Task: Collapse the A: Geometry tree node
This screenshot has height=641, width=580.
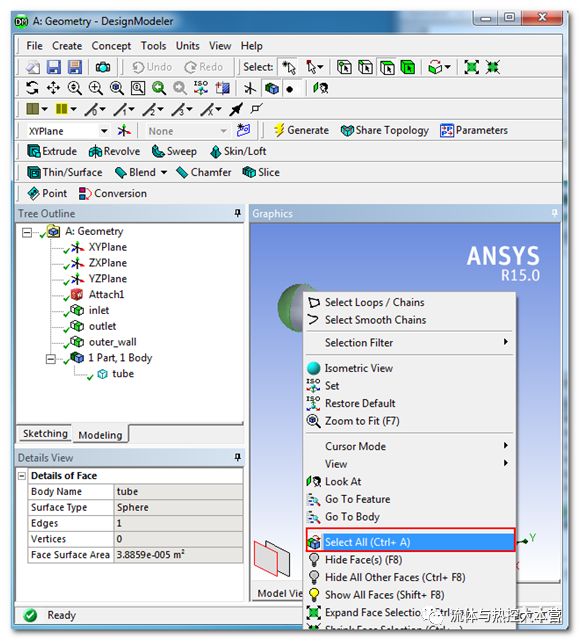Action: tap(27, 232)
